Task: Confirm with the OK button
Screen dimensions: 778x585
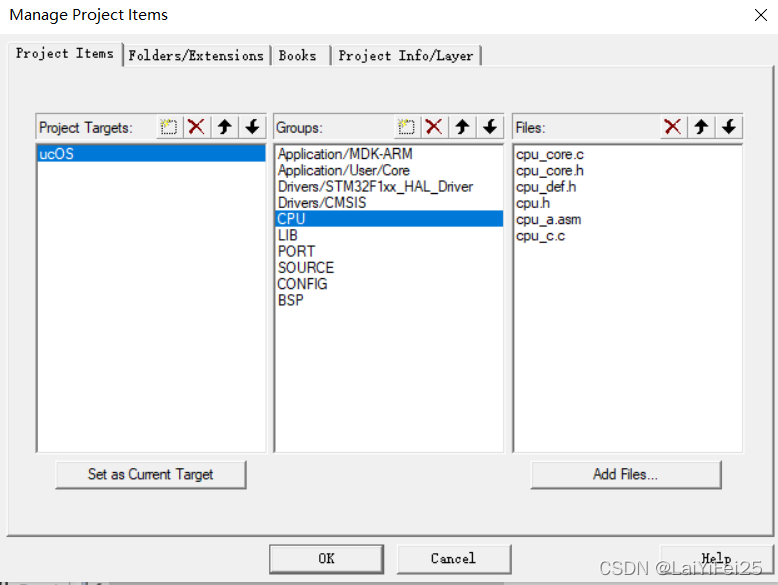Action: [x=326, y=559]
